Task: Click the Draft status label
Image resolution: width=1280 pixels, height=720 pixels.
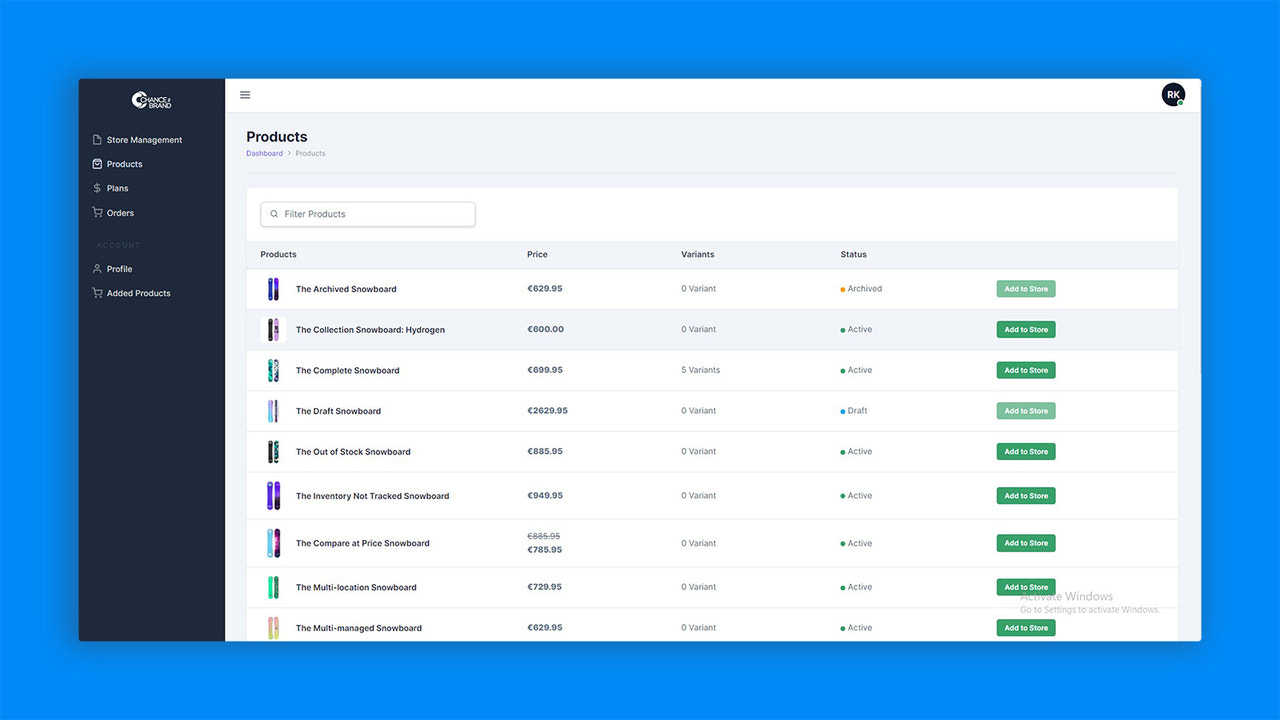Action: tap(857, 411)
